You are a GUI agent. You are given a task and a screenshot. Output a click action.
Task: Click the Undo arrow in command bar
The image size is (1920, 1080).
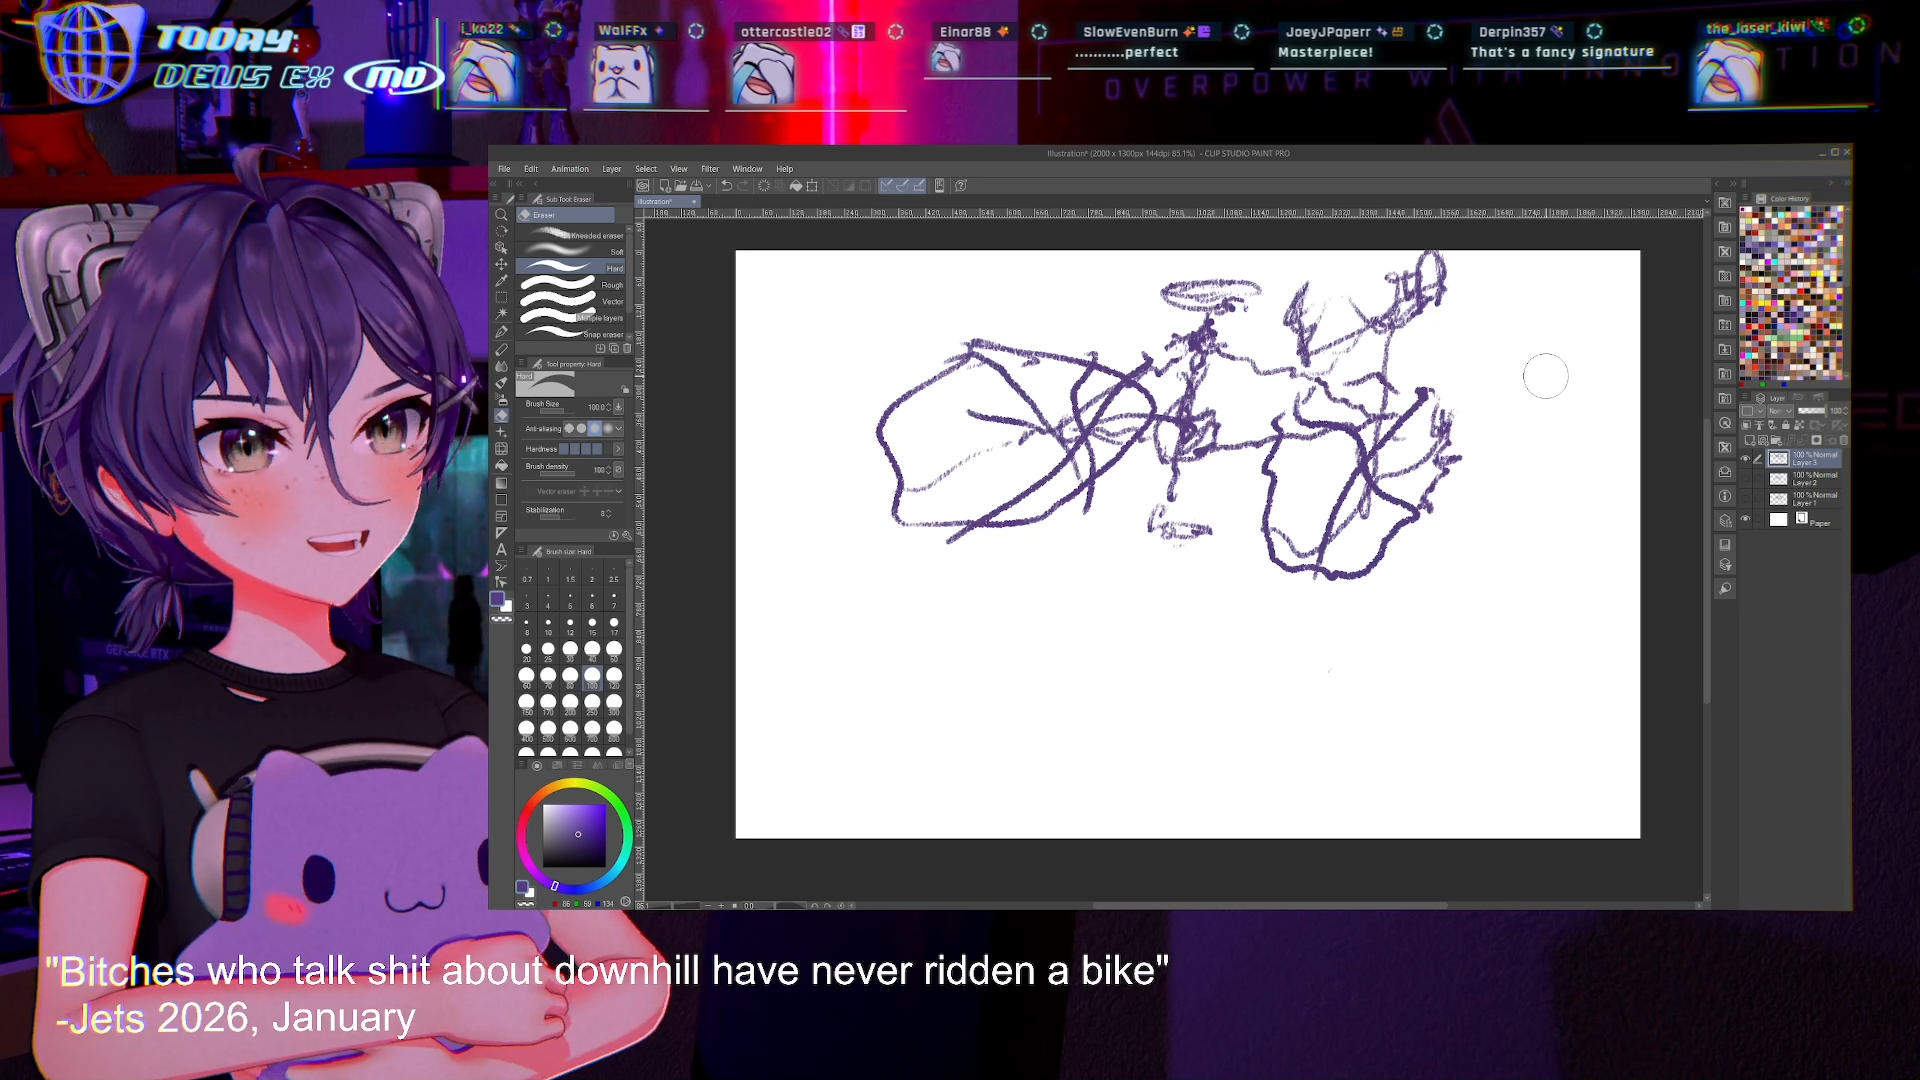(727, 186)
